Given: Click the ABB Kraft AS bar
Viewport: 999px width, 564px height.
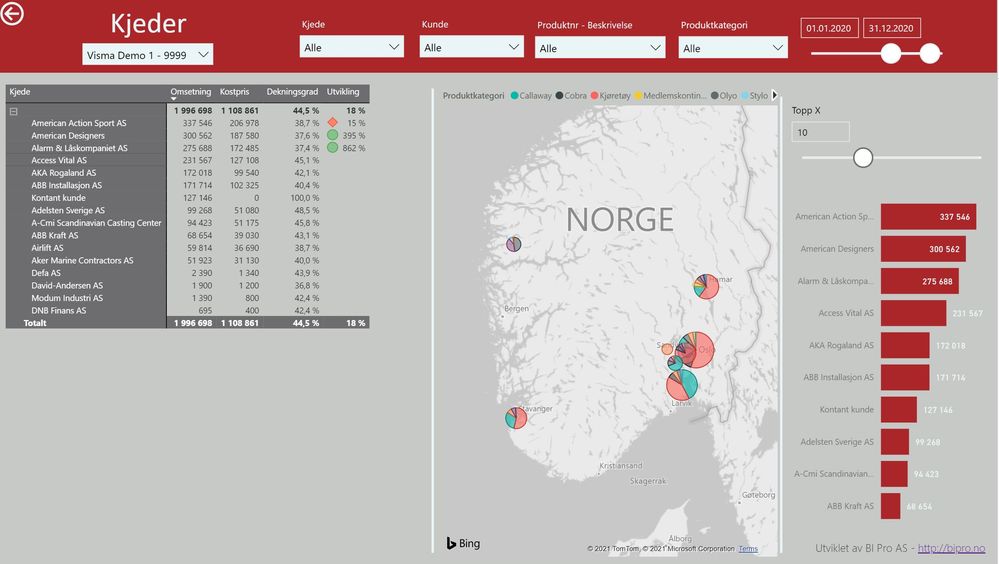Looking at the screenshot, I should (891, 506).
